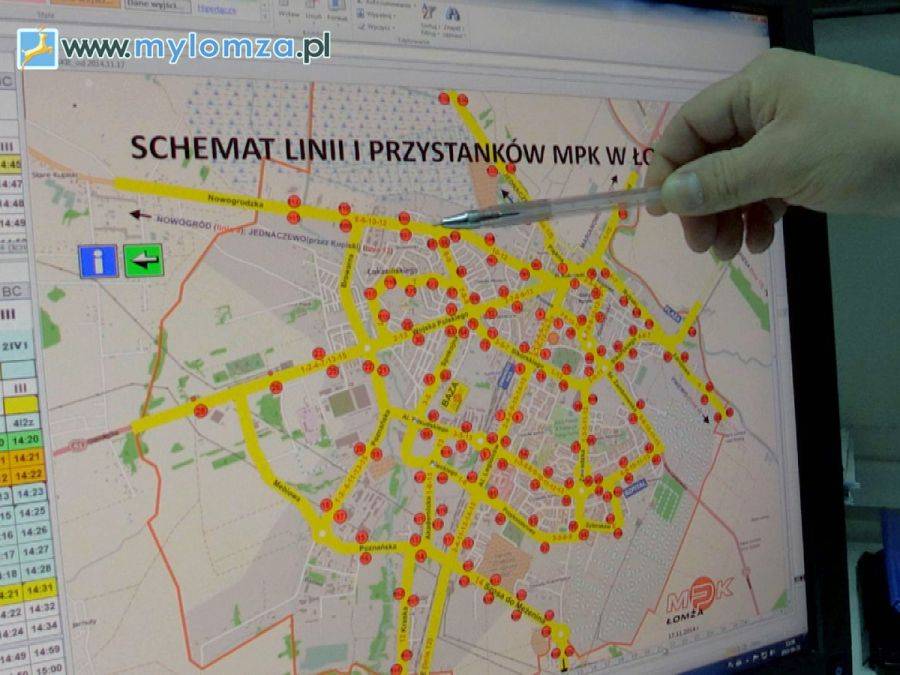Click the BAZA label on map

[451, 395]
